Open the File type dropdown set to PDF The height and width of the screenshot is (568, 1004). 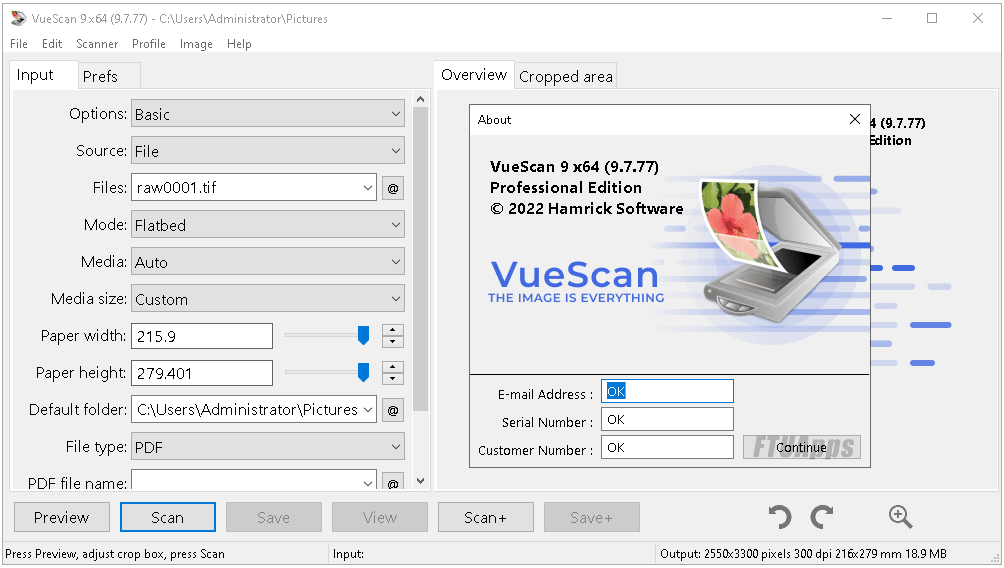coord(268,447)
